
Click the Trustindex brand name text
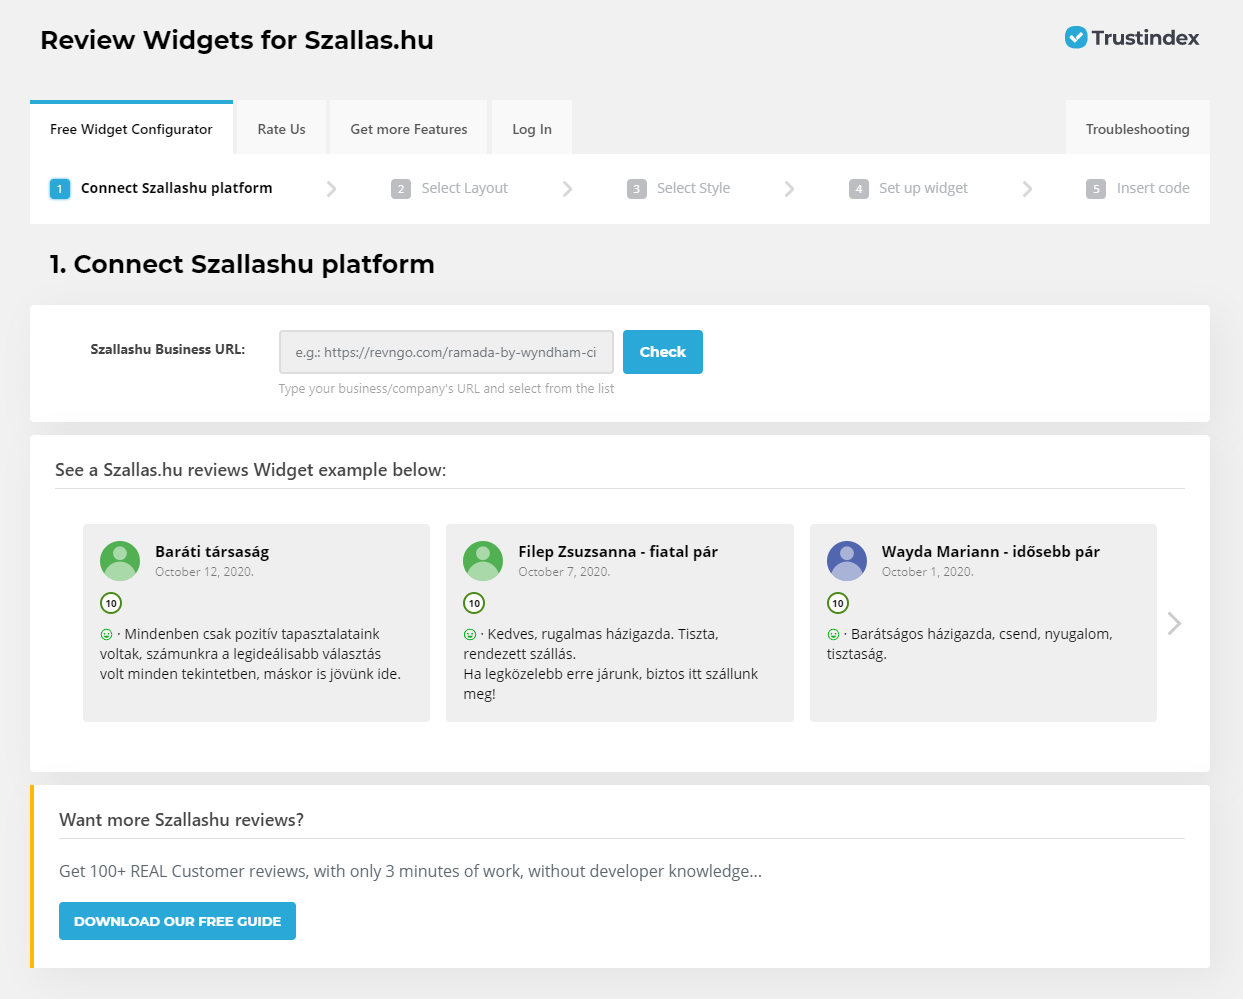tap(1146, 38)
